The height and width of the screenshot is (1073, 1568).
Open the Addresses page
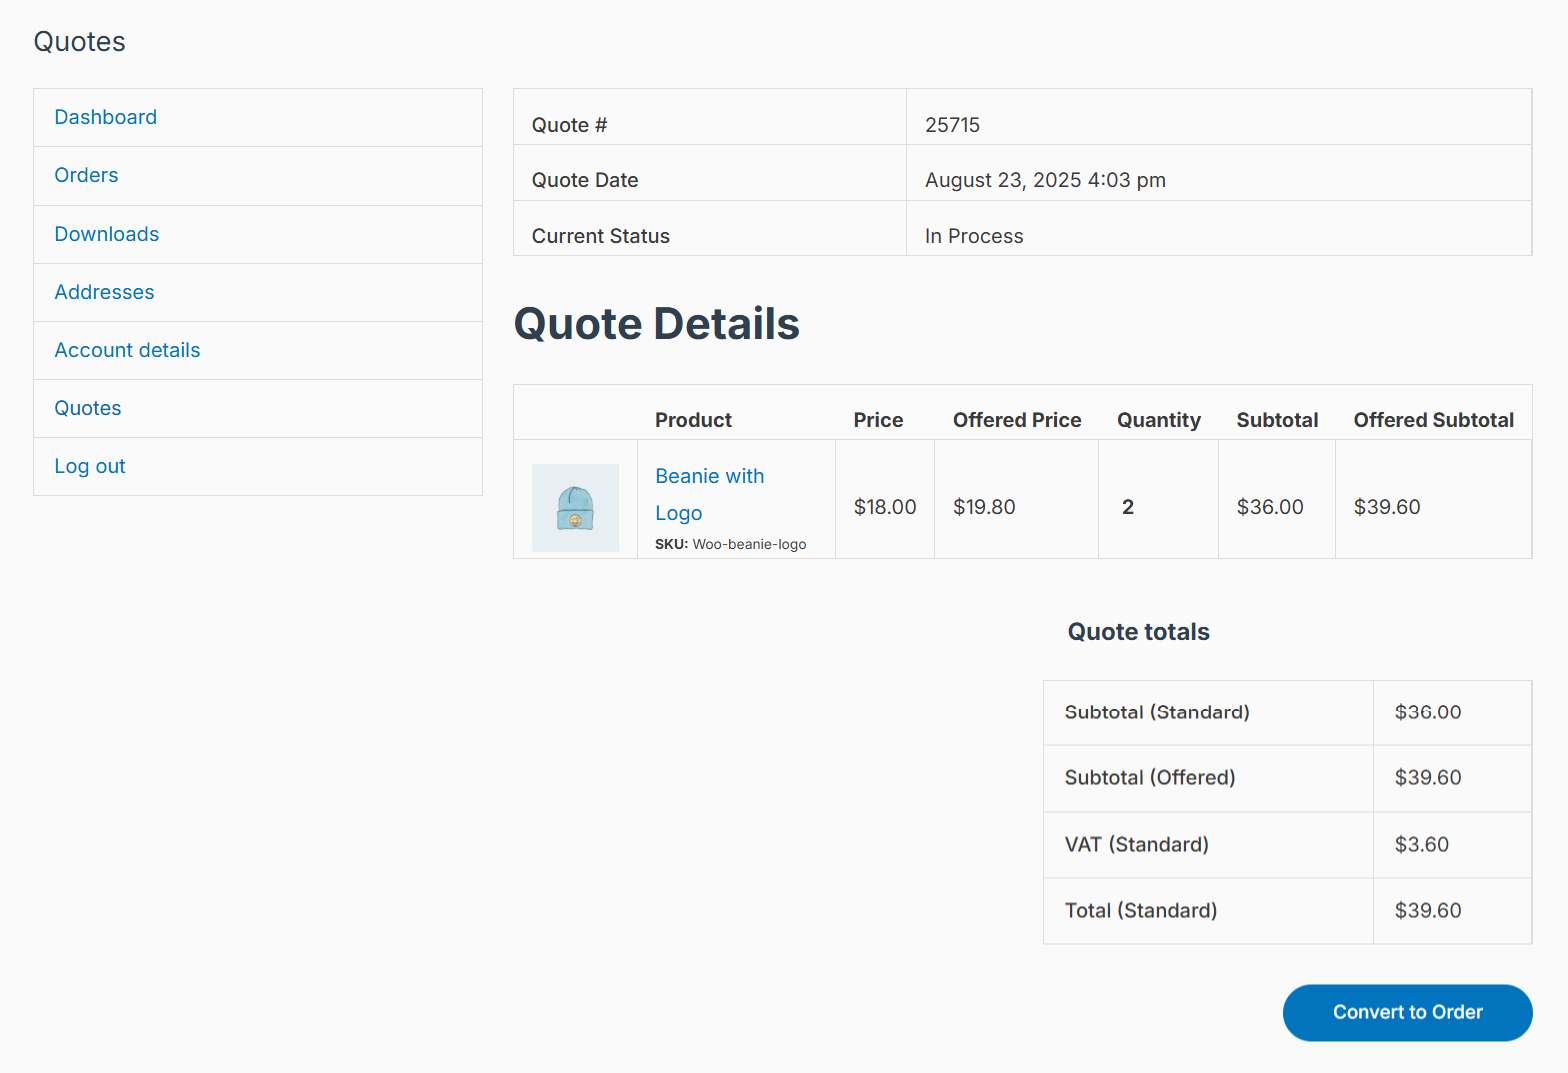(104, 292)
